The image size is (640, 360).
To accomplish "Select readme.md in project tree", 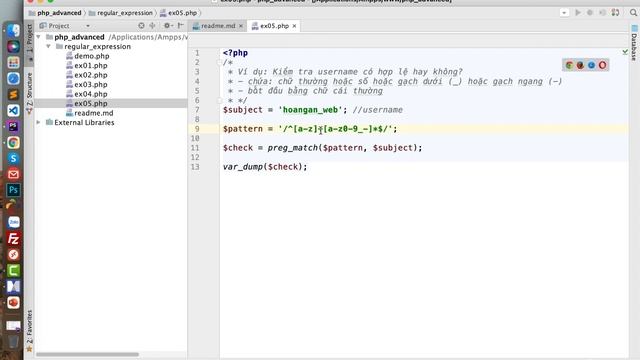I will click(x=93, y=113).
